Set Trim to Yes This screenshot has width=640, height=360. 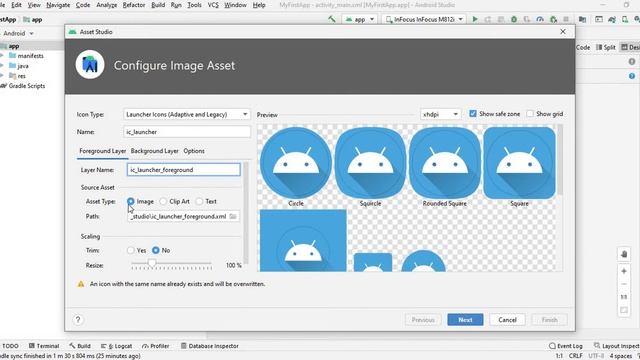[131, 250]
